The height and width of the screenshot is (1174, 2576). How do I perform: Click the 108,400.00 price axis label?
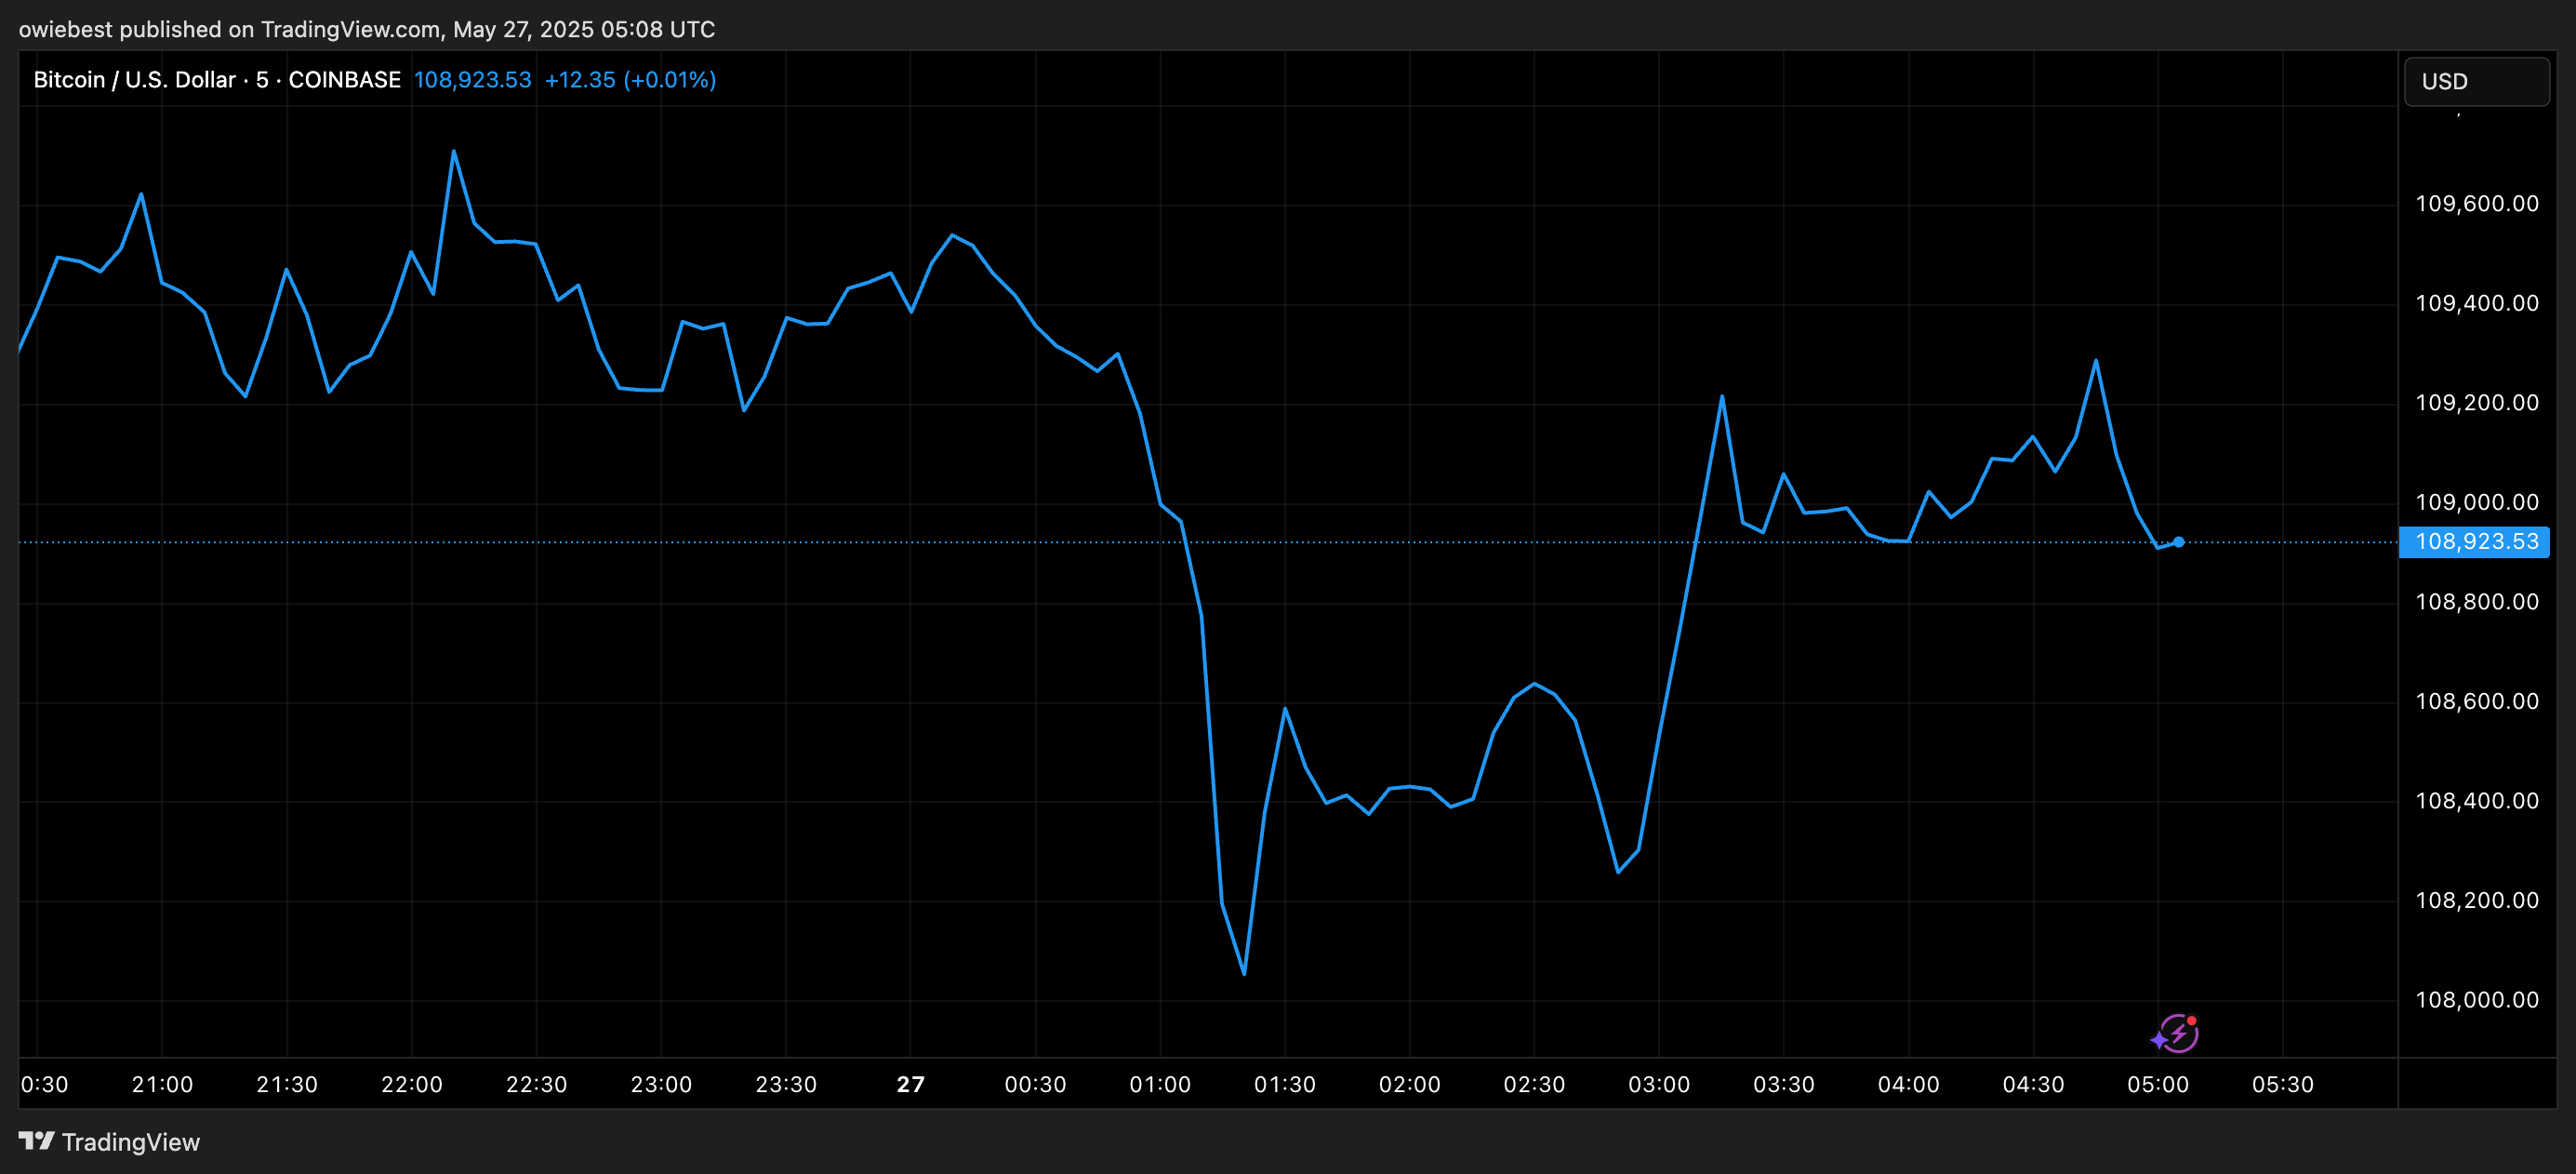[x=2477, y=801]
